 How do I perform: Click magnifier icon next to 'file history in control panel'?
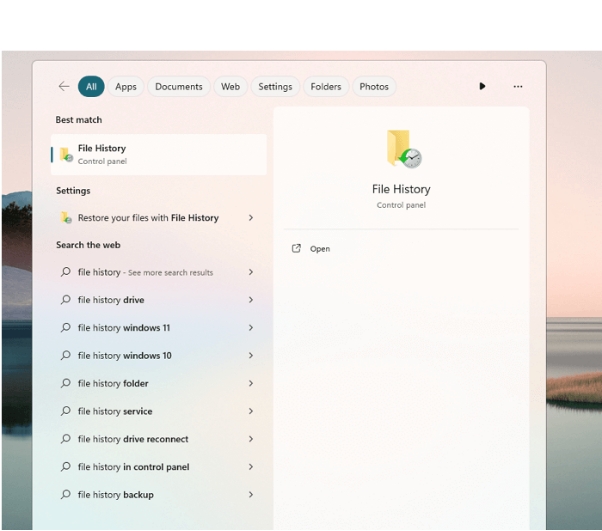click(66, 466)
